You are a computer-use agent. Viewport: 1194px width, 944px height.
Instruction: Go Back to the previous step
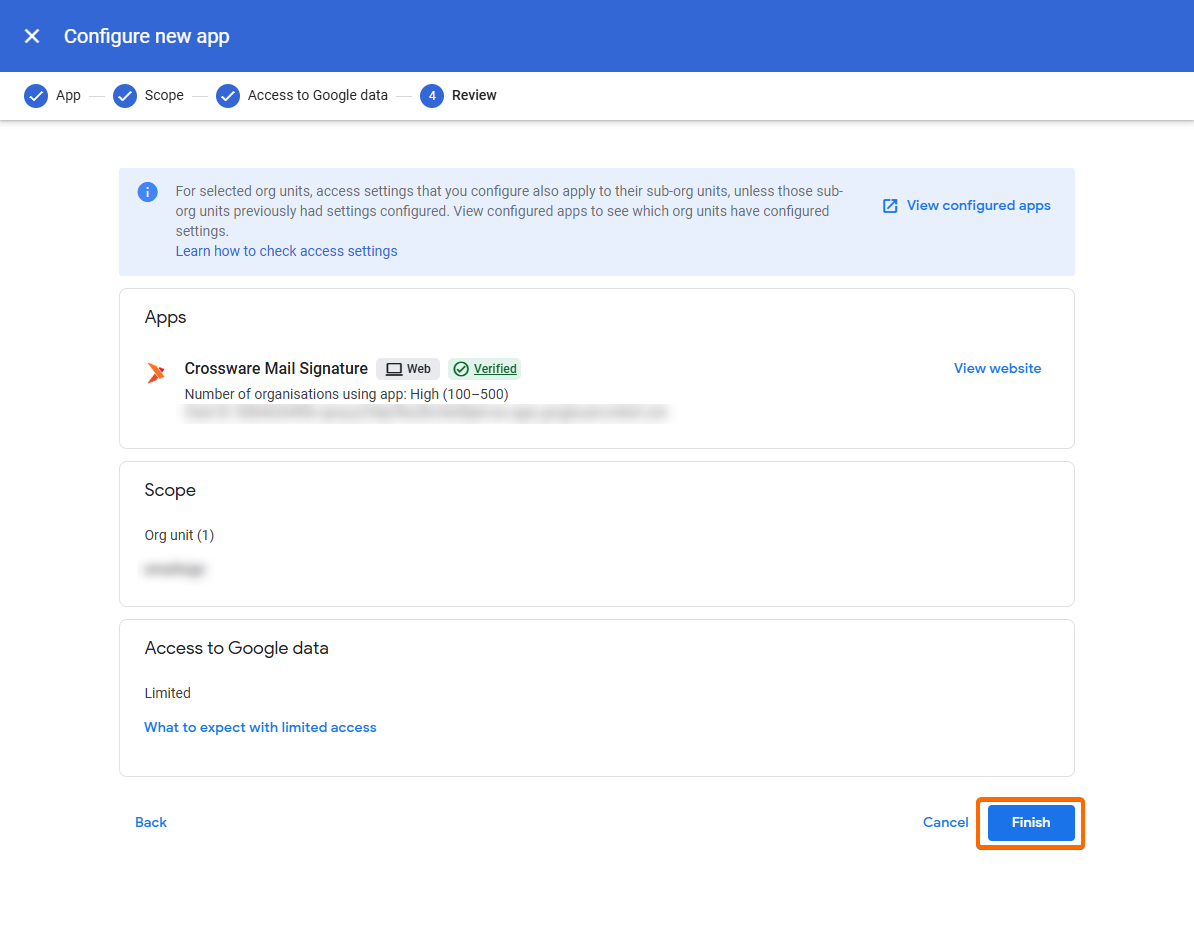[151, 823]
